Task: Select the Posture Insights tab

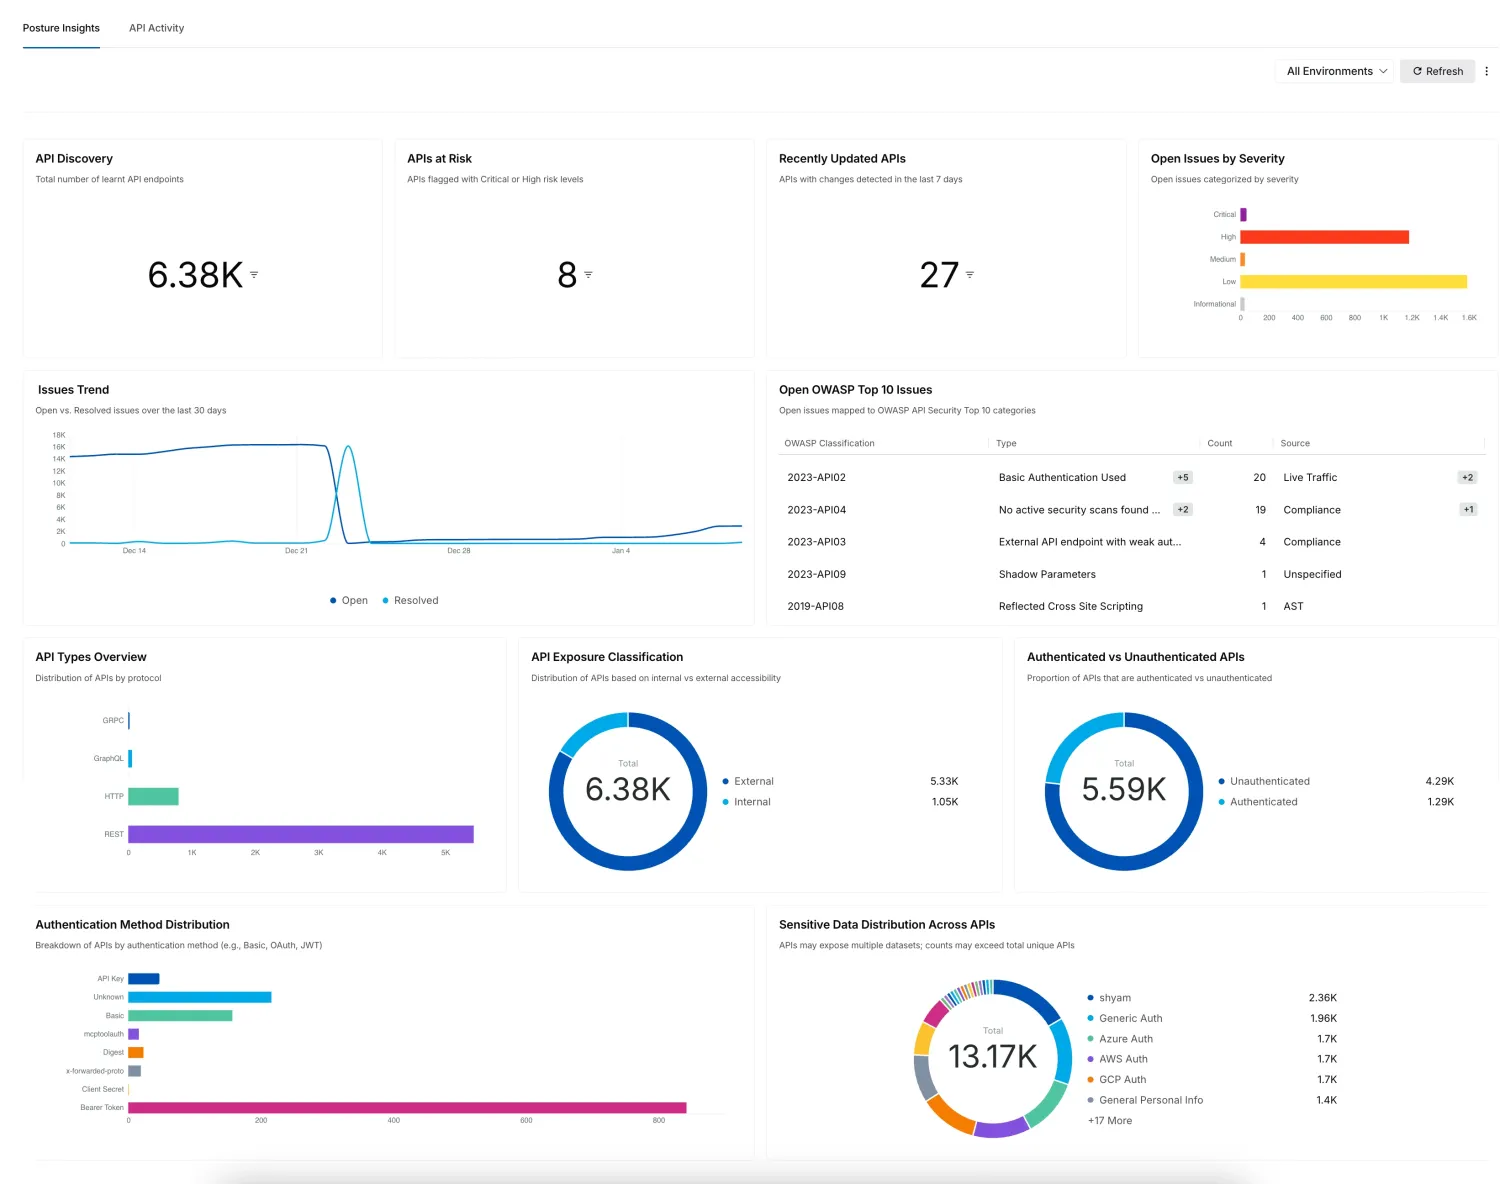Action: pyautogui.click(x=61, y=28)
